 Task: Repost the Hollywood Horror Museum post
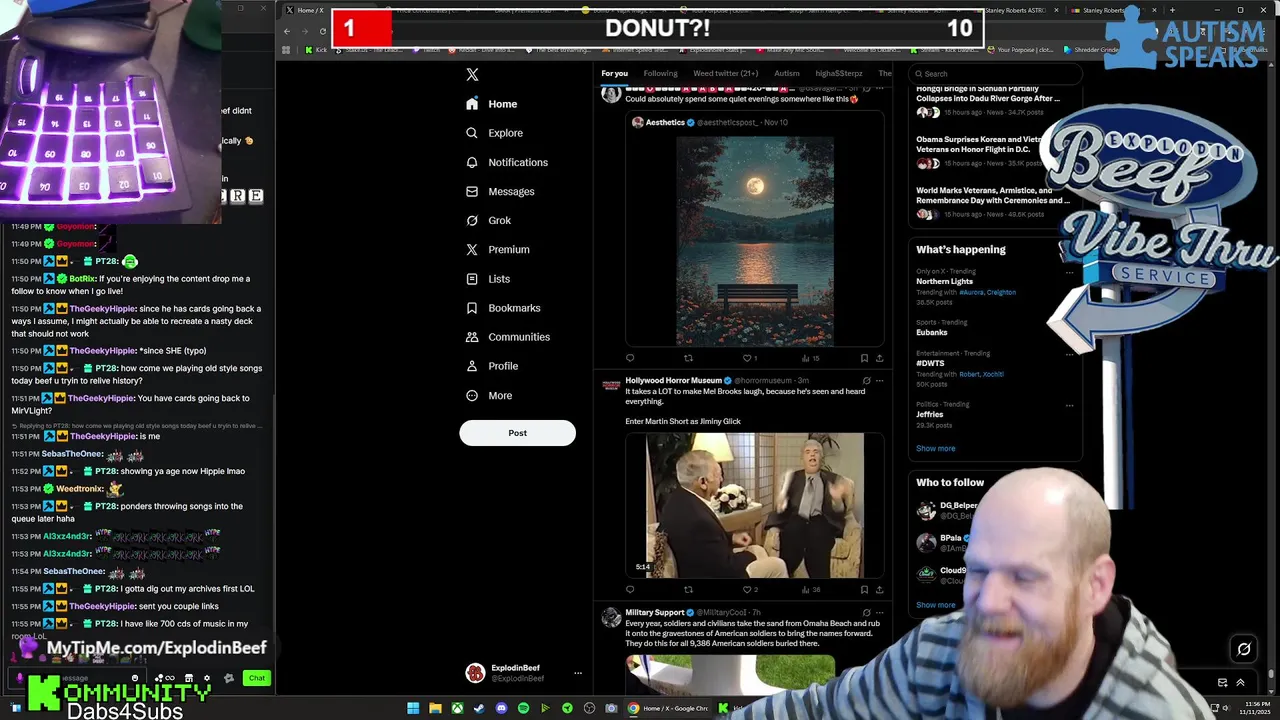coord(688,590)
